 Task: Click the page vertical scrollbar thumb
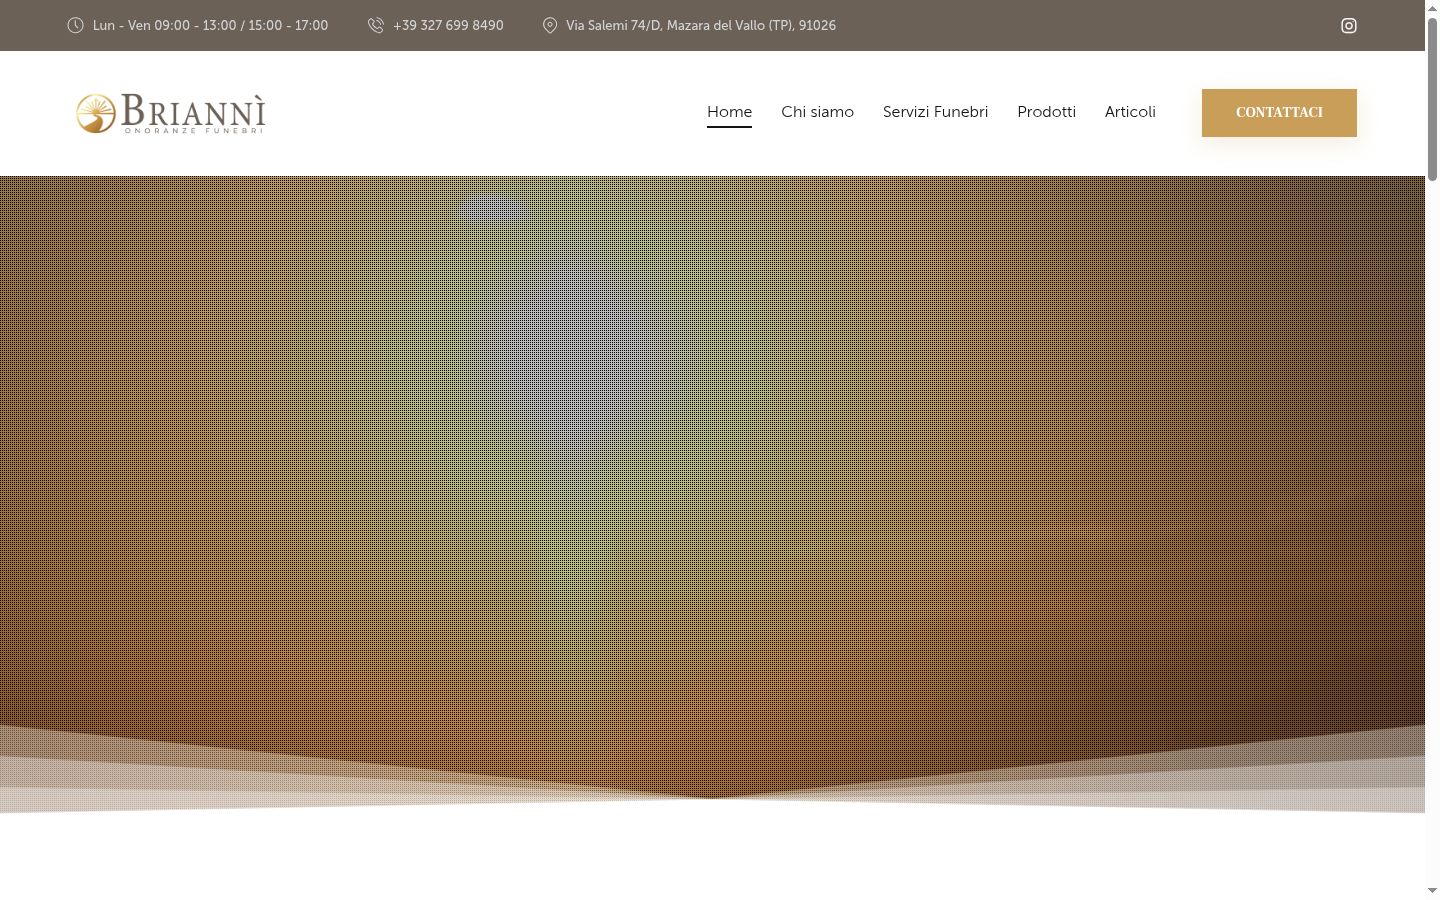1432,98
